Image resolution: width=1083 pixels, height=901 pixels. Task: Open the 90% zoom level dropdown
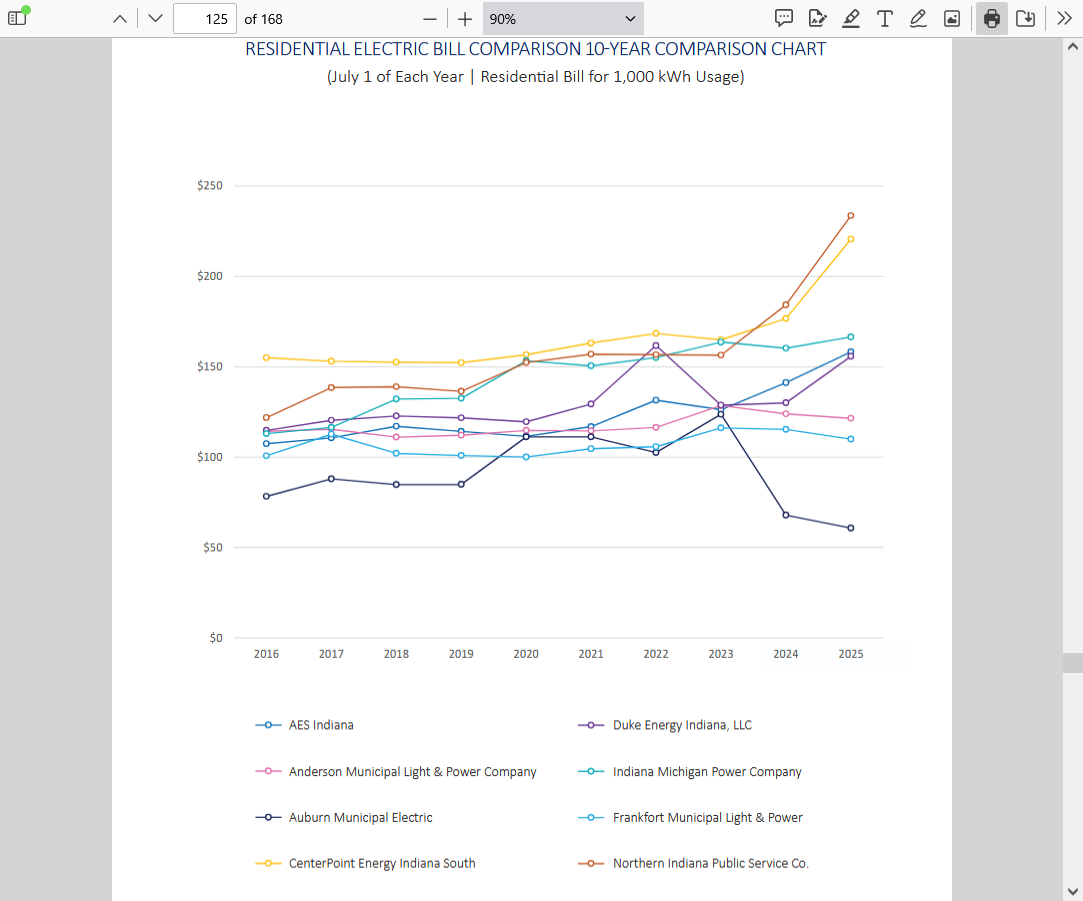coord(563,18)
